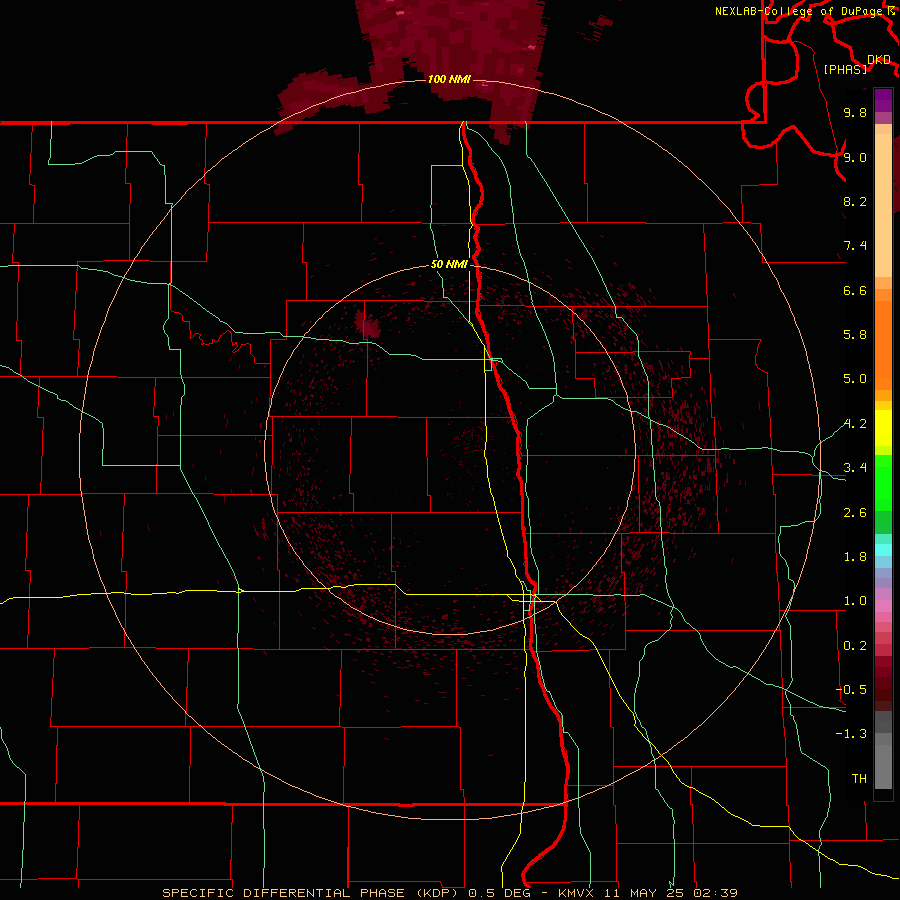Click the 3.4 color scale value

click(855, 468)
